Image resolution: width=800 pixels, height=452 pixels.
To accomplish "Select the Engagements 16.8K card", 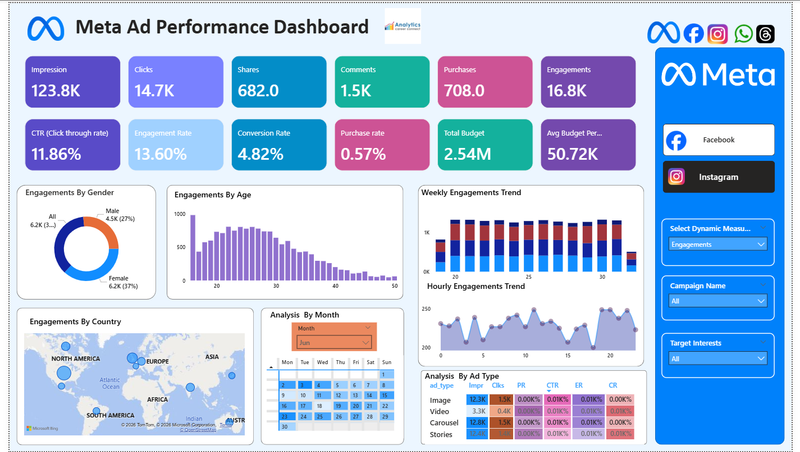I will tap(588, 82).
